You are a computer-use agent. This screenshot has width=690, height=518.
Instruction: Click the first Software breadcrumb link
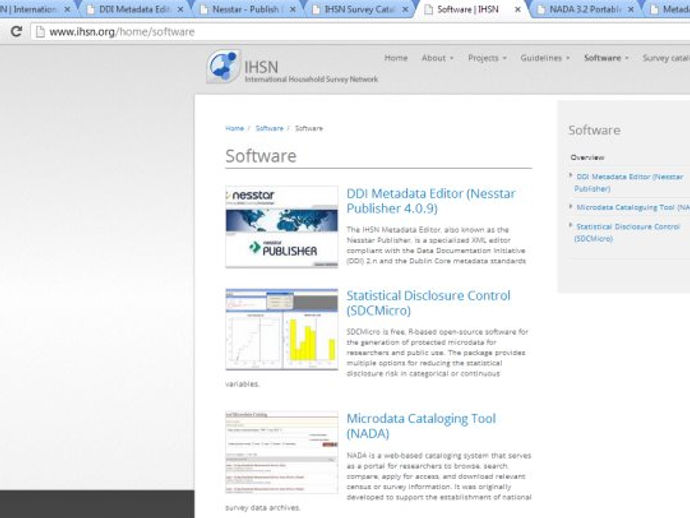tap(269, 128)
